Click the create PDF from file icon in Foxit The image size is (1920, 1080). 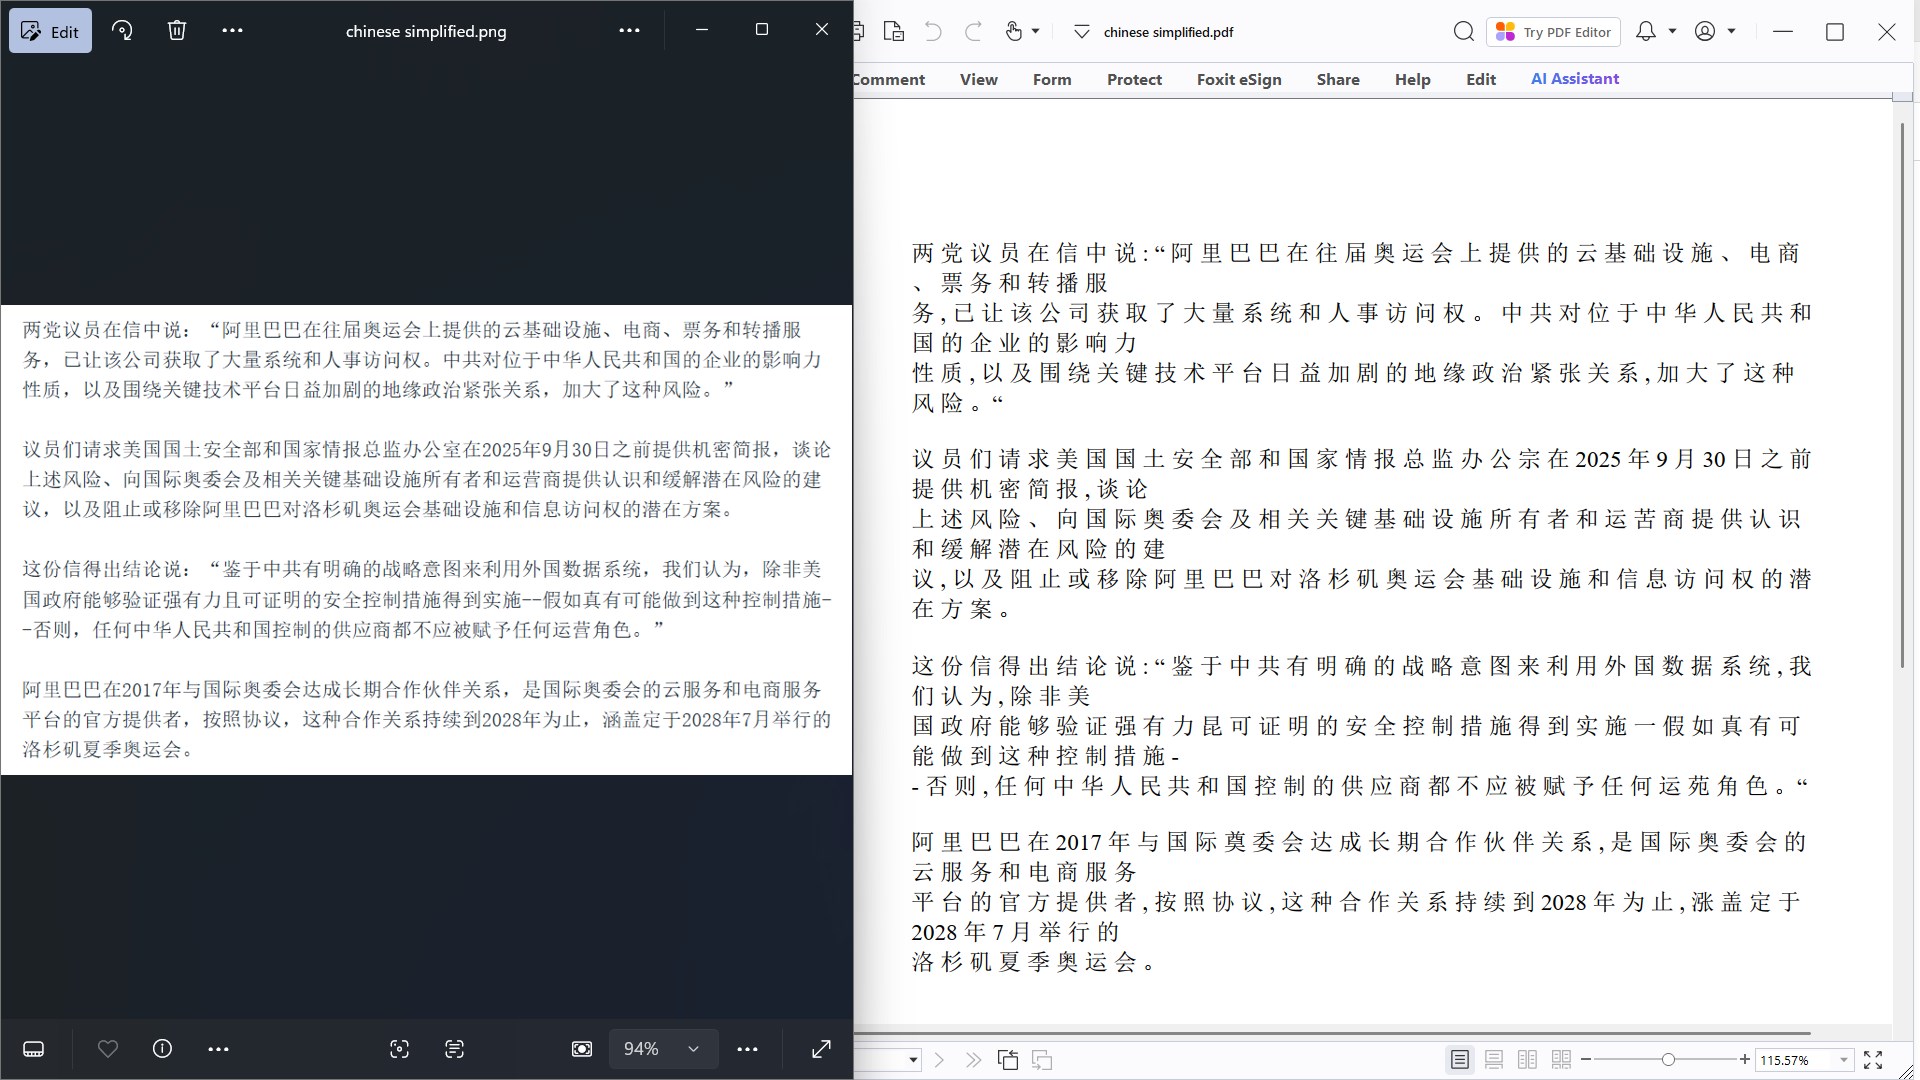point(894,32)
